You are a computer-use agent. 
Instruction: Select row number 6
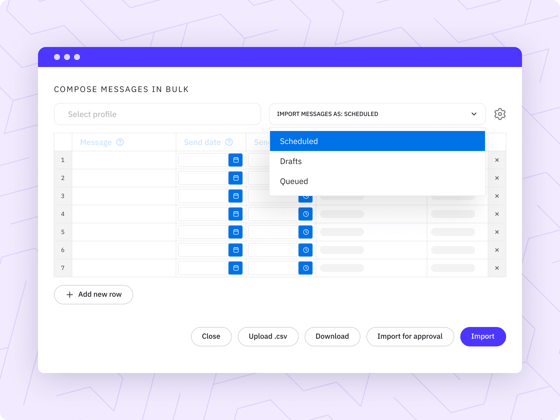point(63,250)
